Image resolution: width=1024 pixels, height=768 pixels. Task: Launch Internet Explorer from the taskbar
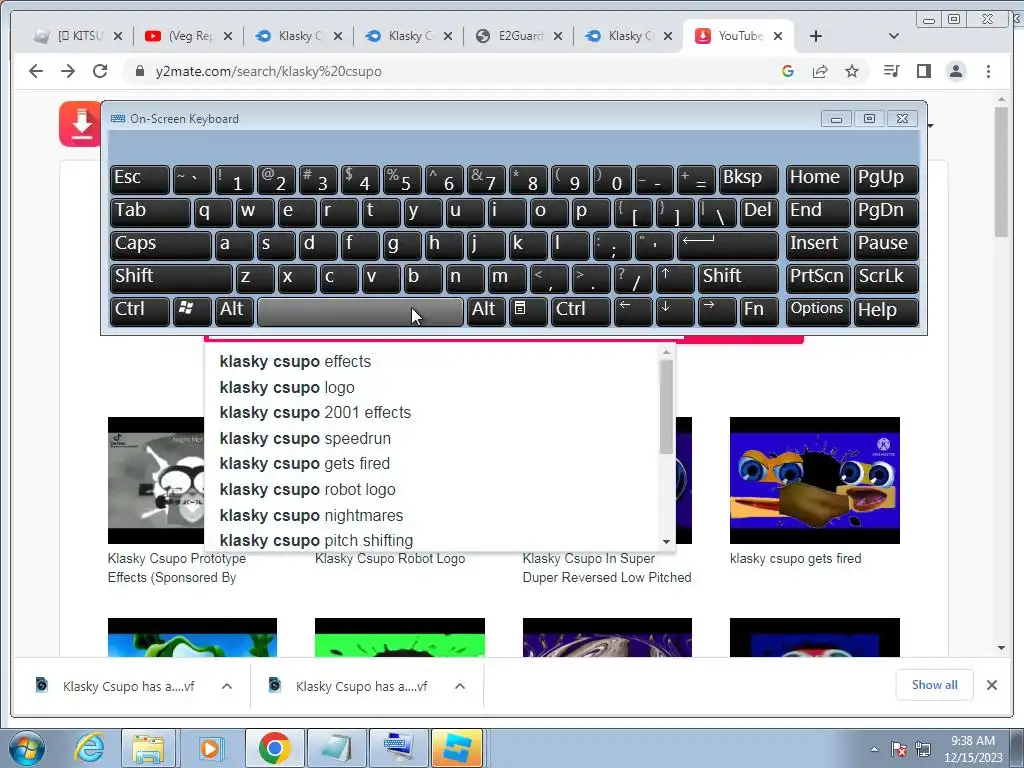tap(89, 748)
